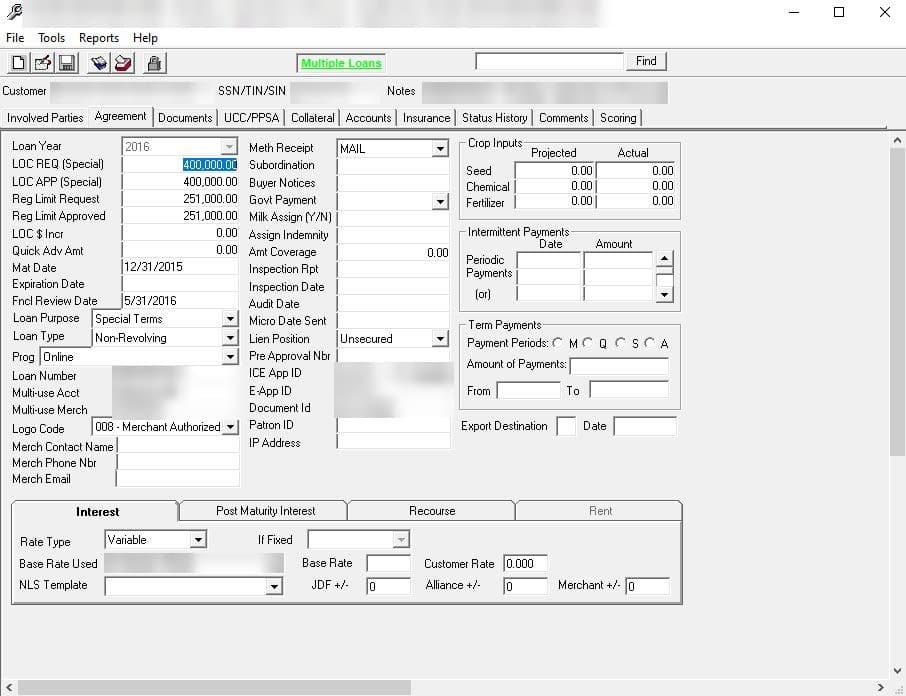Click the Seed Projected amount field
Screen dimensions: 906x696
[555, 170]
